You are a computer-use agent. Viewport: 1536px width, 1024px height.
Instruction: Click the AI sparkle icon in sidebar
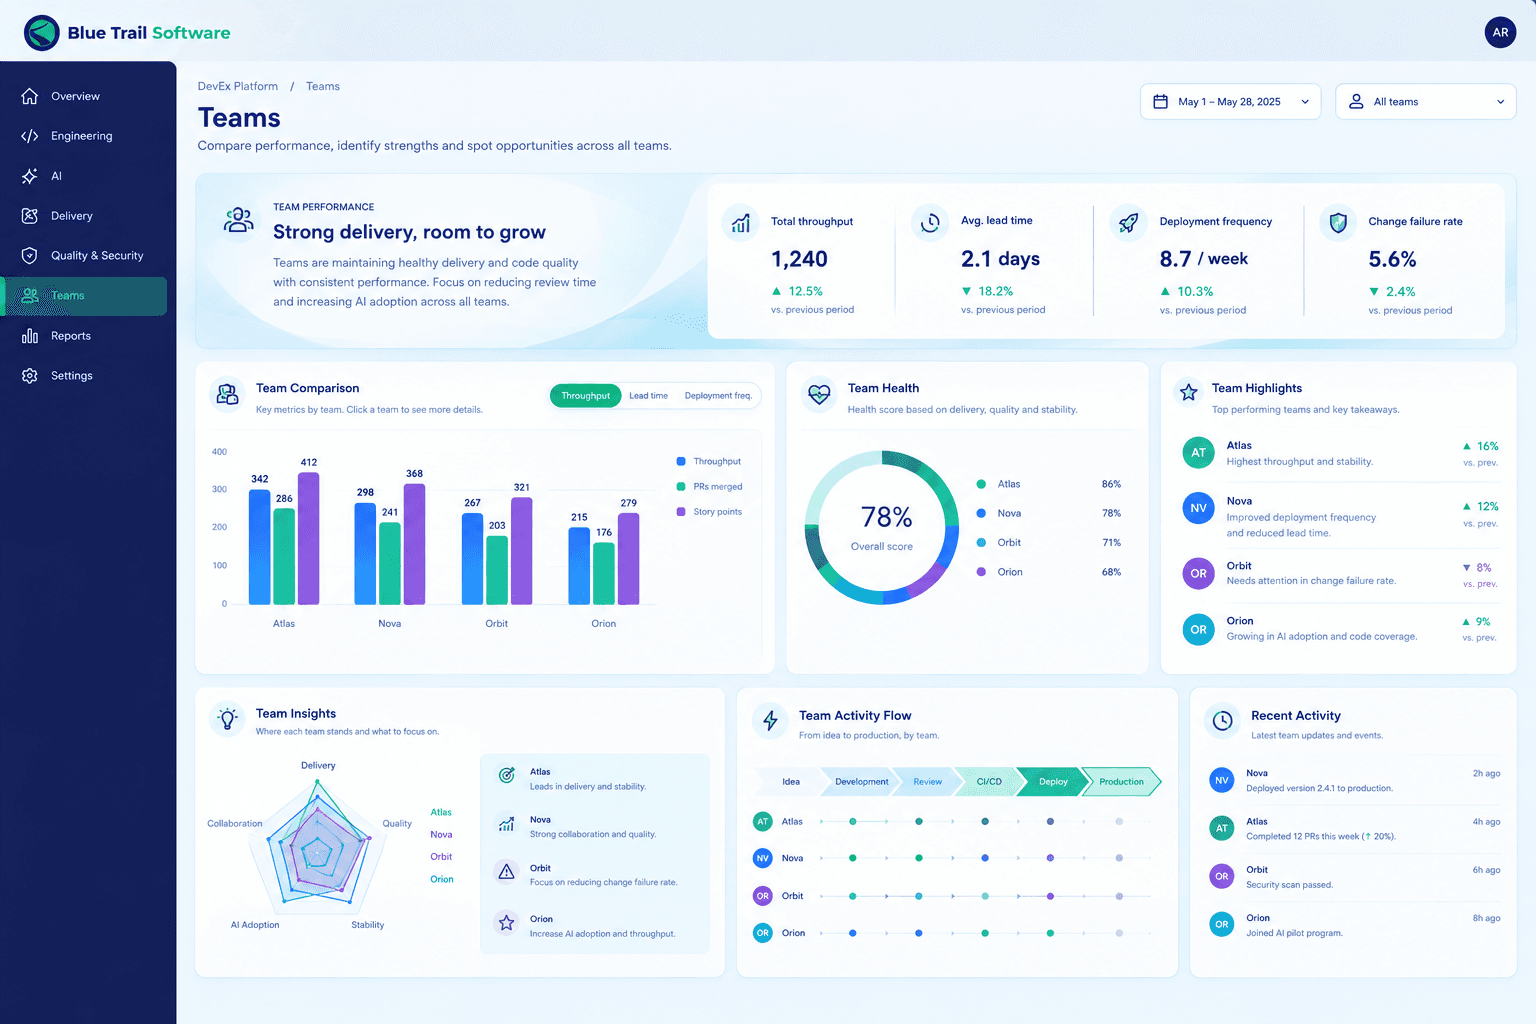(30, 176)
